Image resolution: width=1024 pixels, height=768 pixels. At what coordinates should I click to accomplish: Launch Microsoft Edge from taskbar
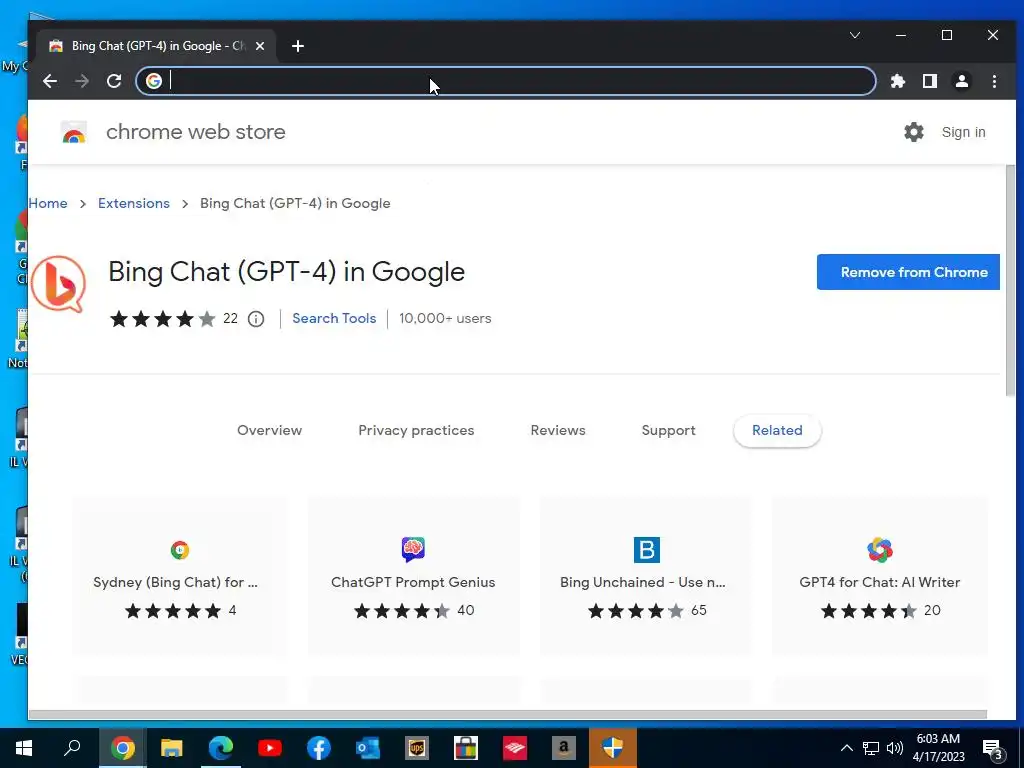(x=221, y=748)
